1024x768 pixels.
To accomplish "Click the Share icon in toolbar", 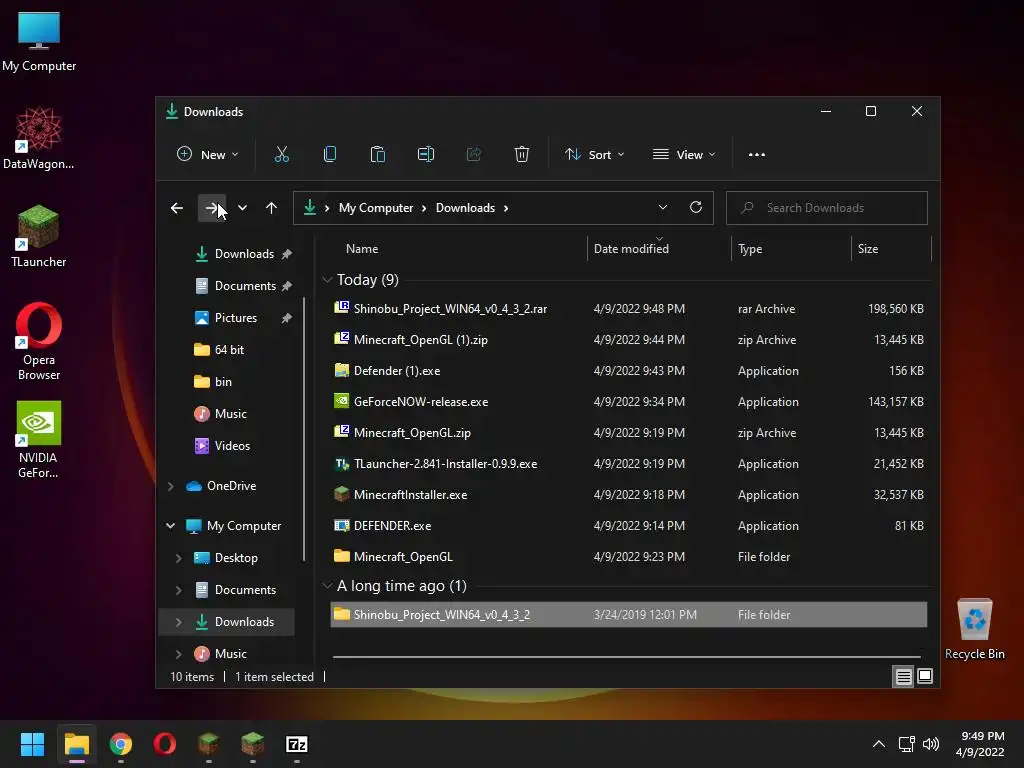I will coord(473,155).
